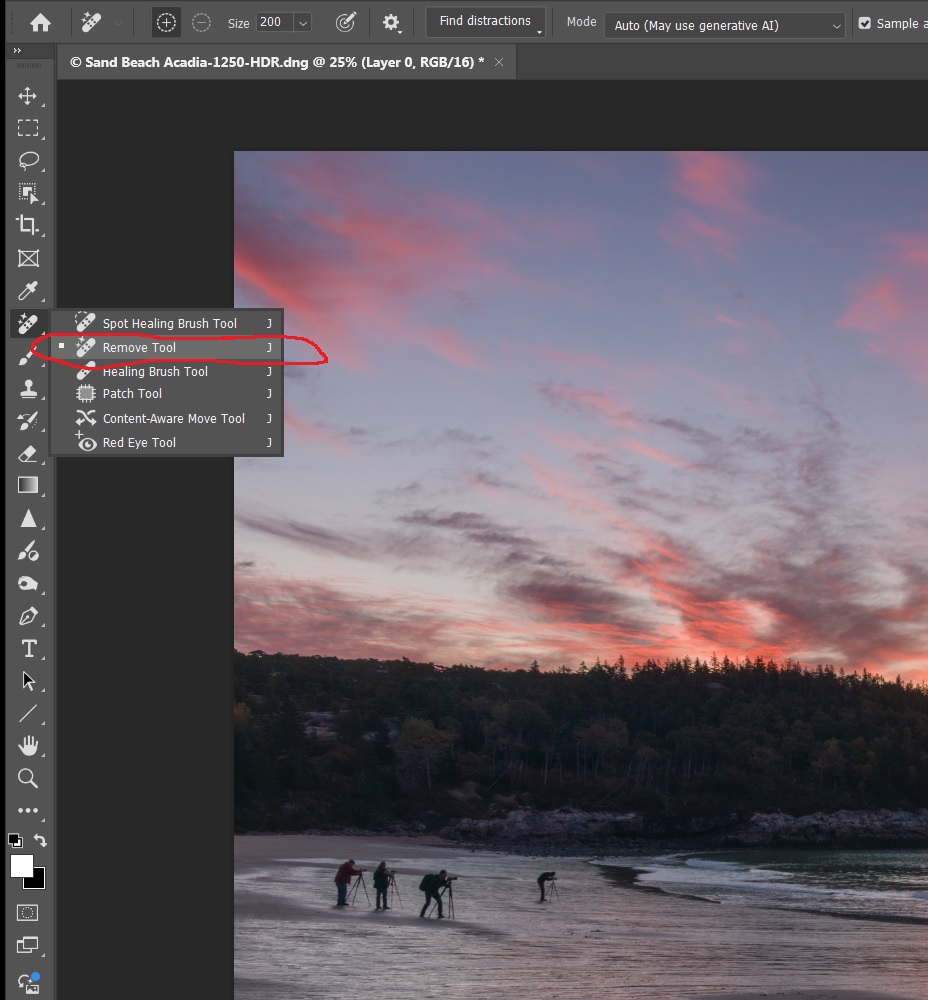The width and height of the screenshot is (928, 1000).
Task: Toggle Quick Mask mode
Action: click(28, 912)
